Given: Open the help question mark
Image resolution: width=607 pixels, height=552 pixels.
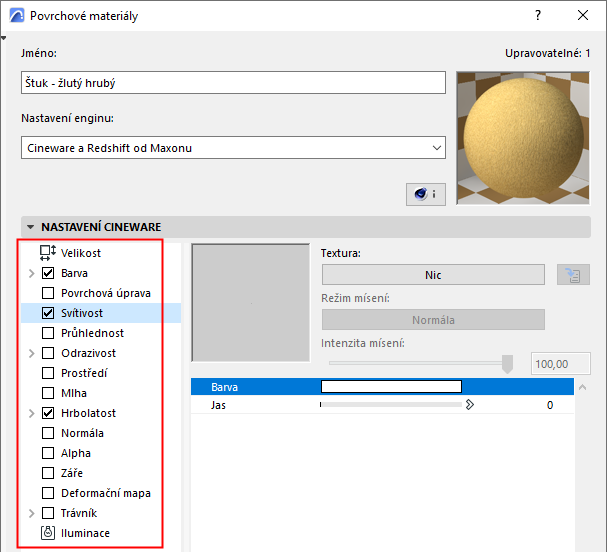Looking at the screenshot, I should pyautogui.click(x=538, y=15).
